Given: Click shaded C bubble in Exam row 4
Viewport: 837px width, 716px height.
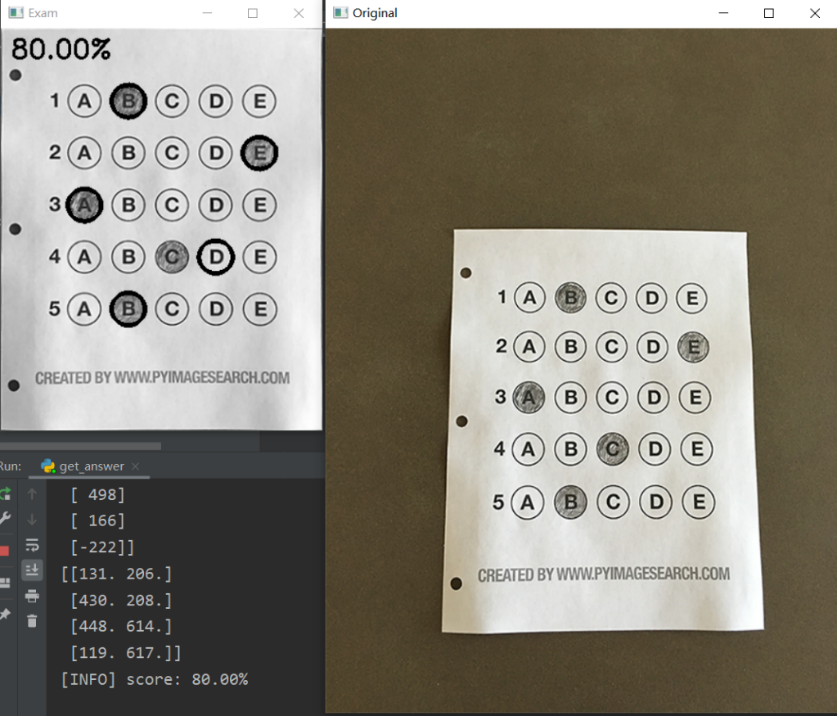Looking at the screenshot, I should [x=172, y=257].
